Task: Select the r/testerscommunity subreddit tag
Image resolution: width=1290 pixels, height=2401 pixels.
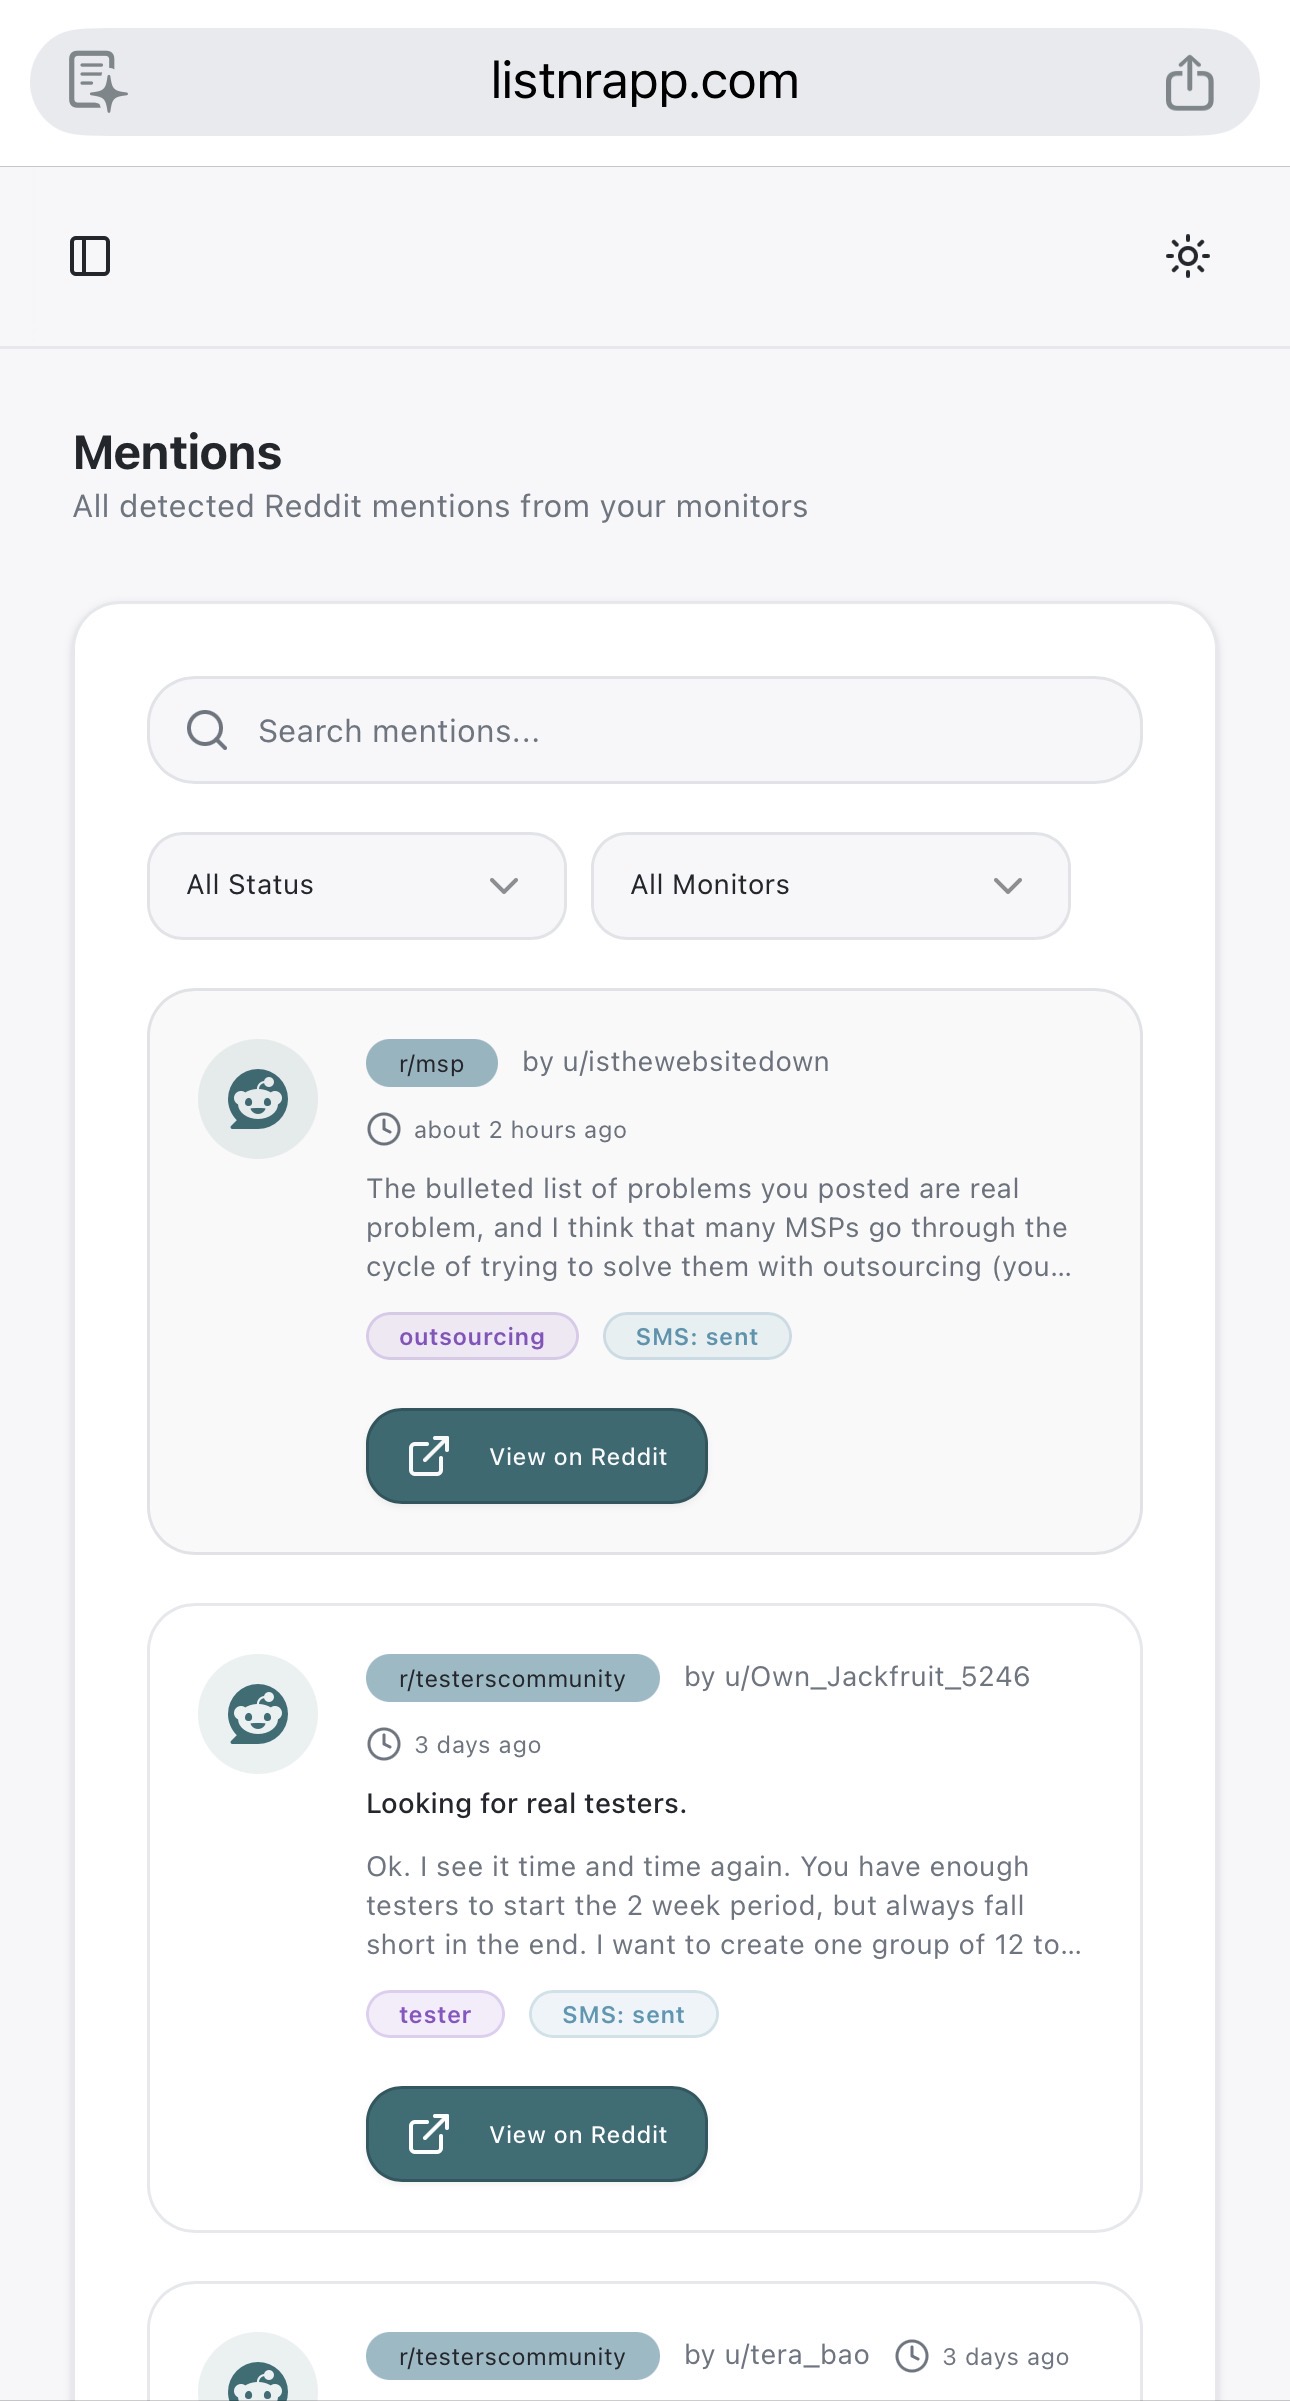Action: click(x=512, y=1678)
